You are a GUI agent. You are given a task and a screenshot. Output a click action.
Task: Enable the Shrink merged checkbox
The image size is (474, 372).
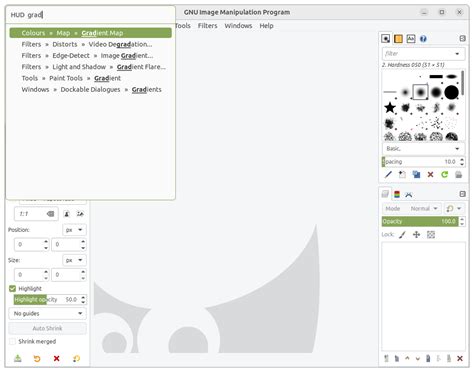tap(12, 342)
